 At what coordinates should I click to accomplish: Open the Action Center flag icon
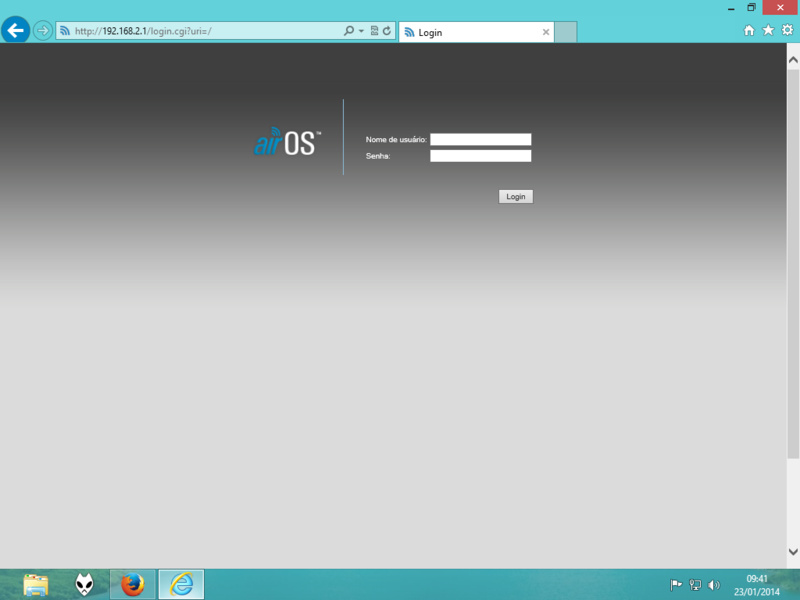676,585
